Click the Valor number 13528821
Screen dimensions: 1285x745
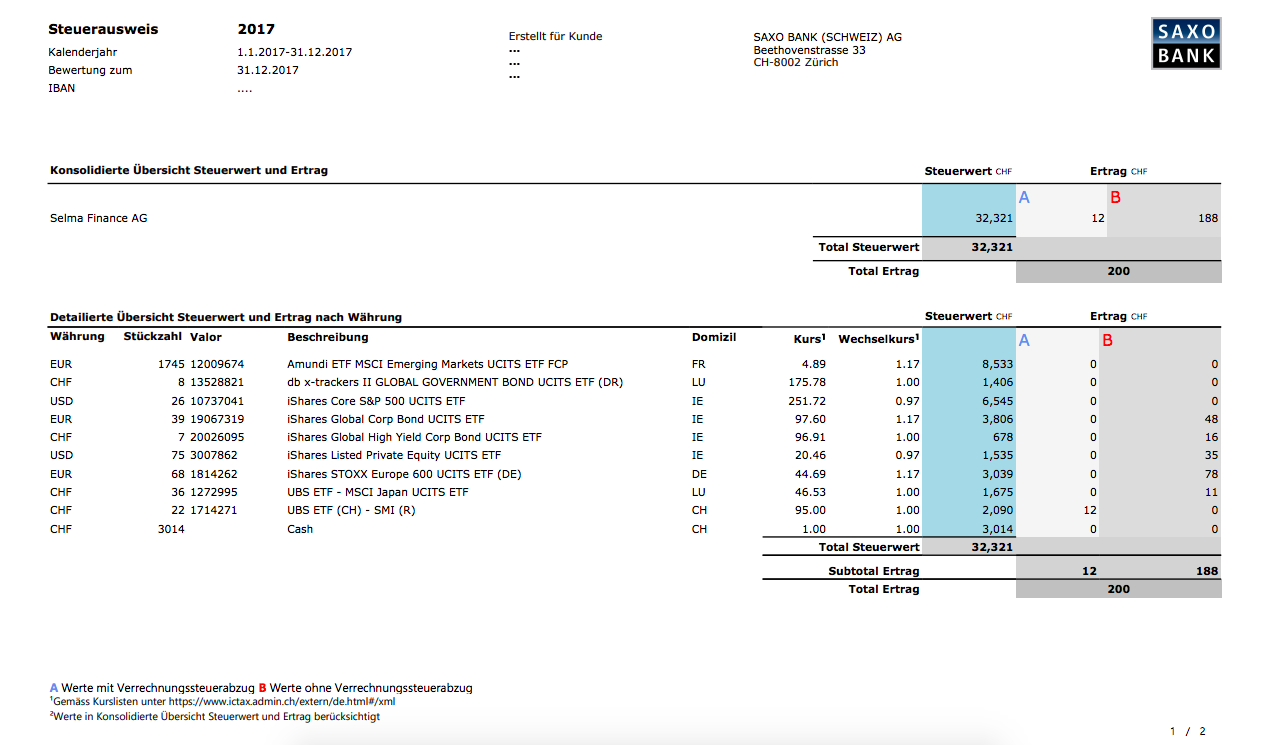pos(217,382)
